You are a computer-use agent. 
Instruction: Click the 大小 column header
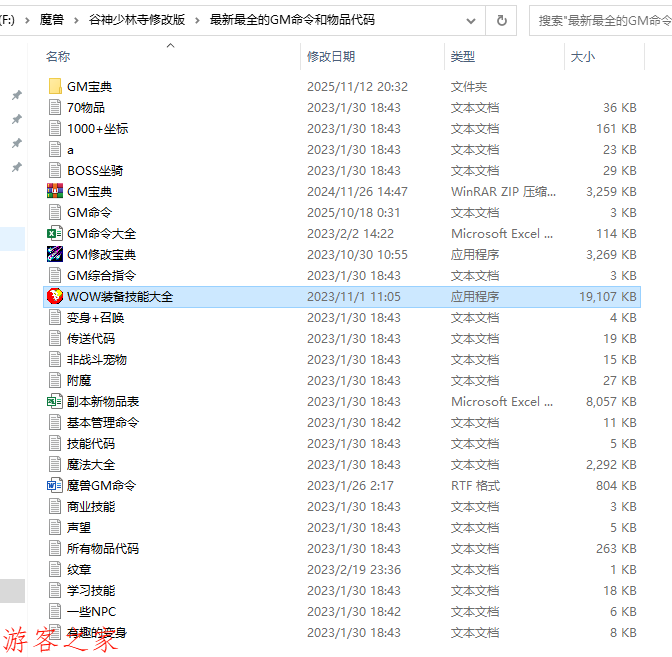pos(582,57)
